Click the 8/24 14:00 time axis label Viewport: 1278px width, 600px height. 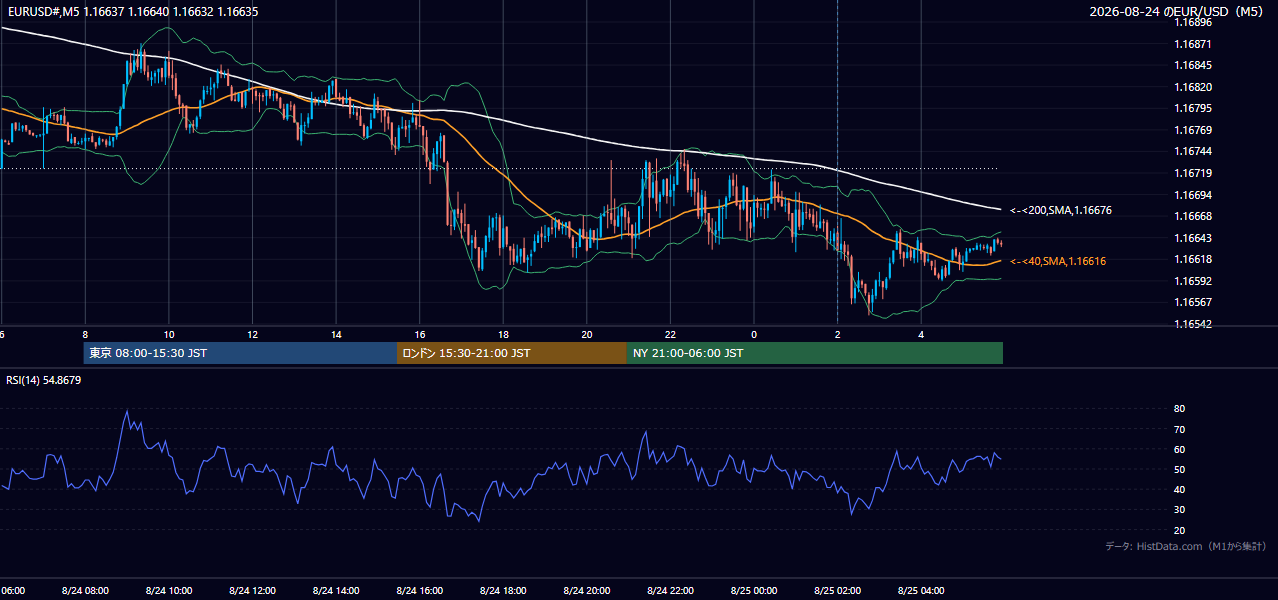tap(336, 590)
